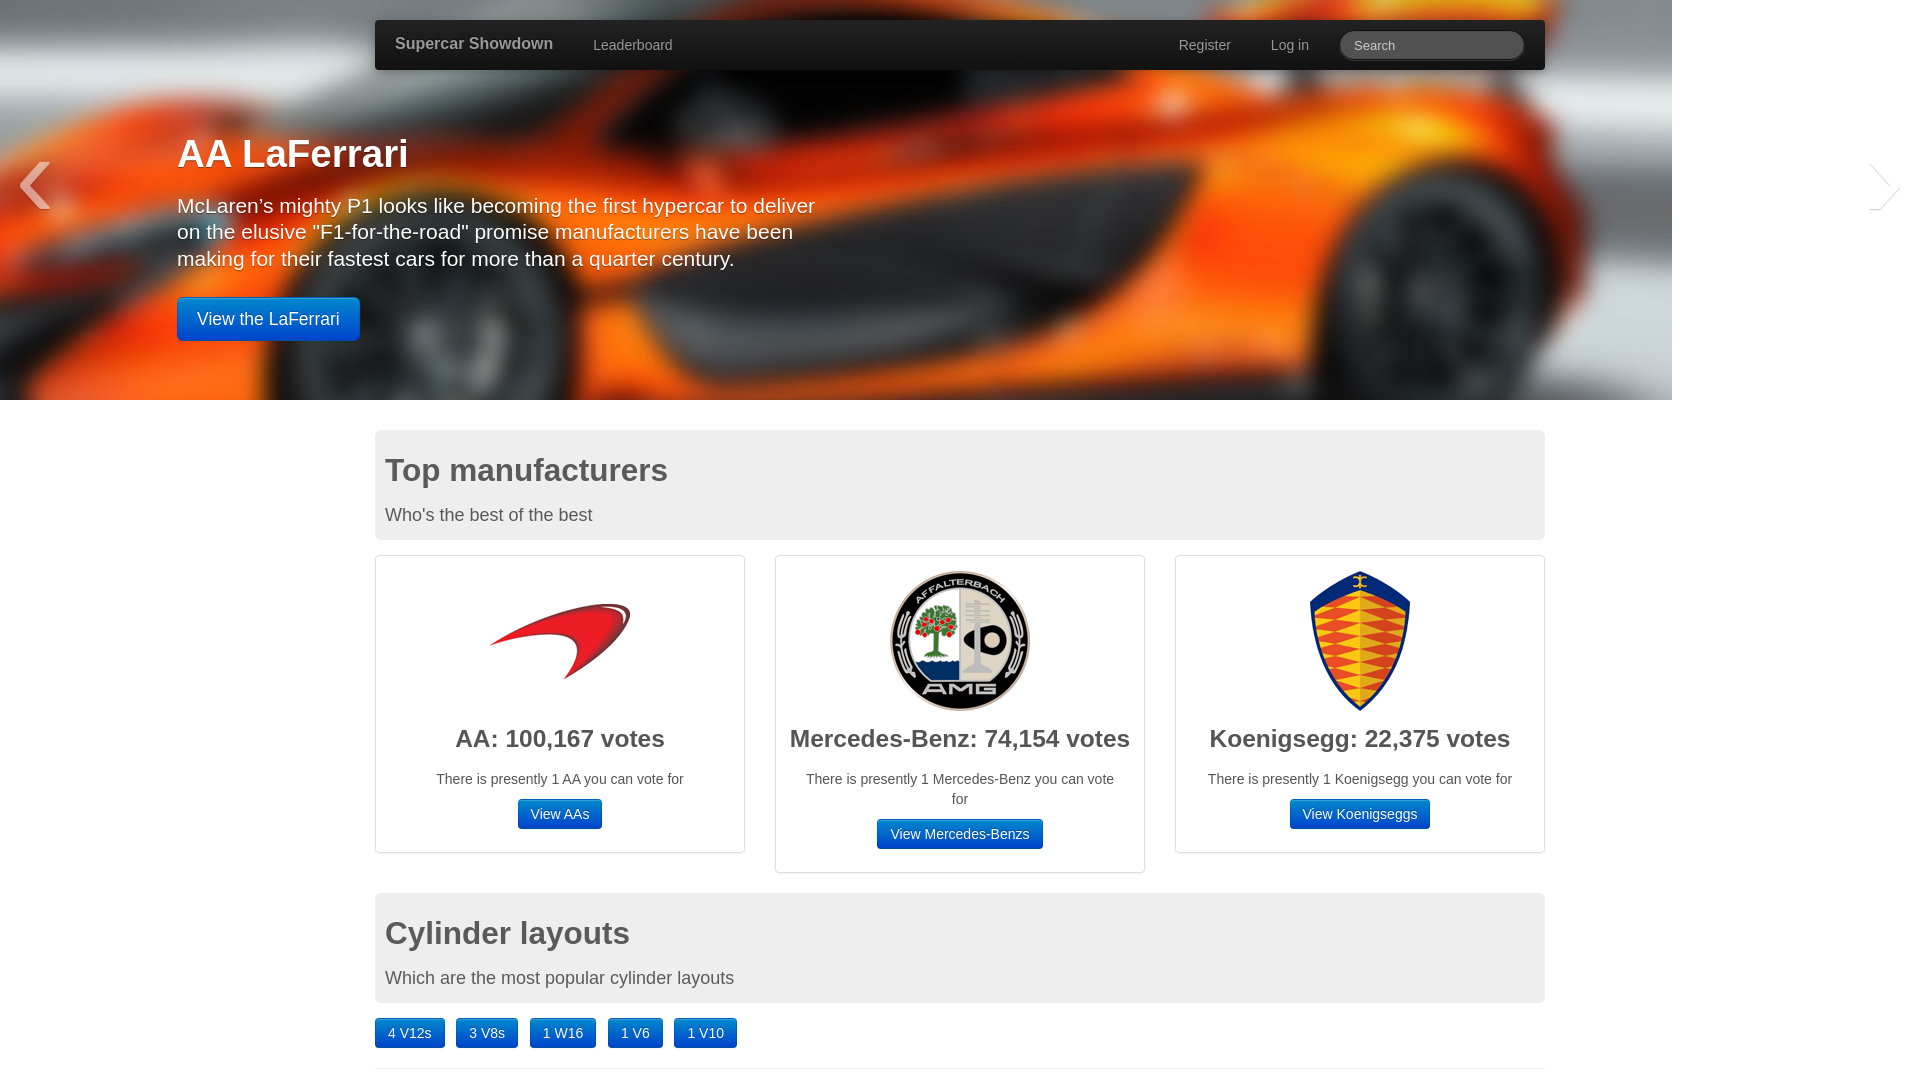Click the AA LaFerrari slide heading
This screenshot has width=1920, height=1080.
point(293,154)
